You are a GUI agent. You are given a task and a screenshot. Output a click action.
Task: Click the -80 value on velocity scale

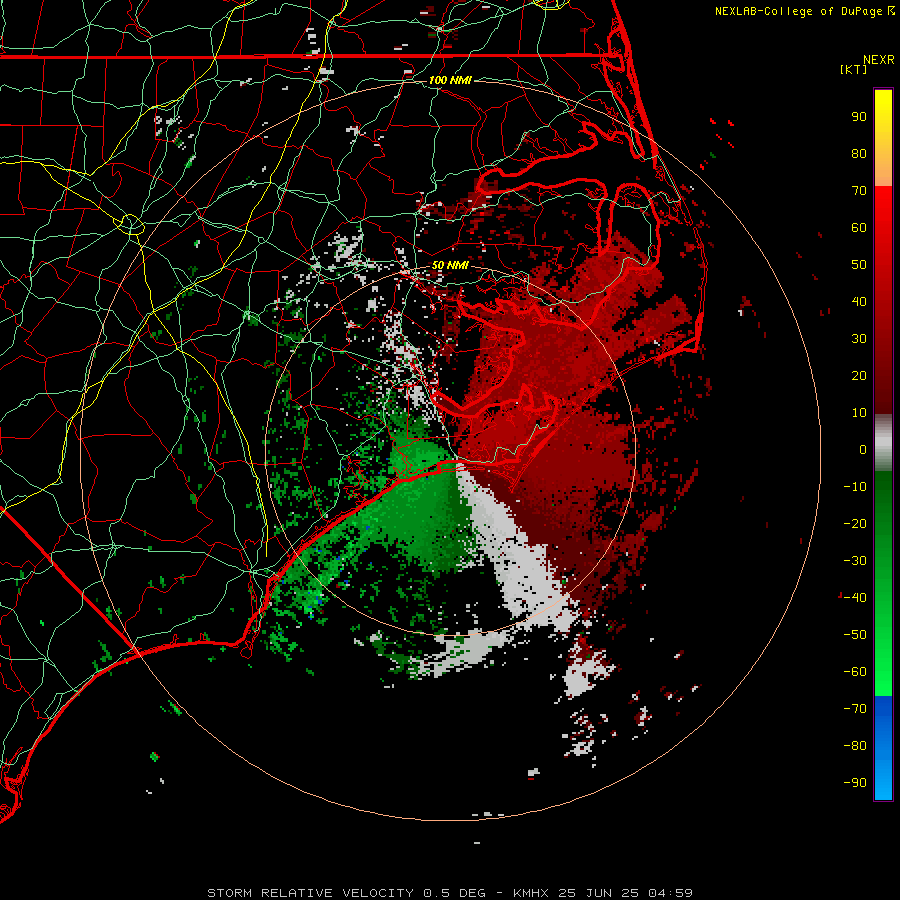[855, 746]
